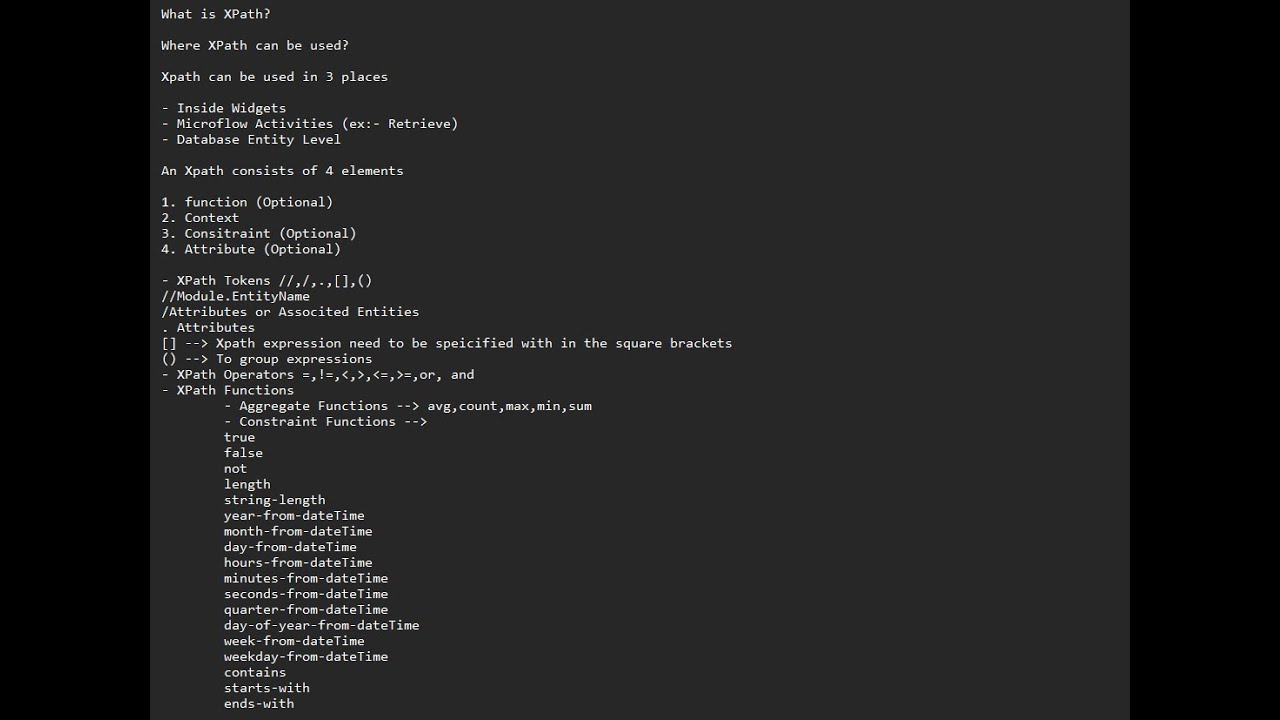Click the "string-length" function name
Screen dimensions: 1280x720
click(275, 500)
